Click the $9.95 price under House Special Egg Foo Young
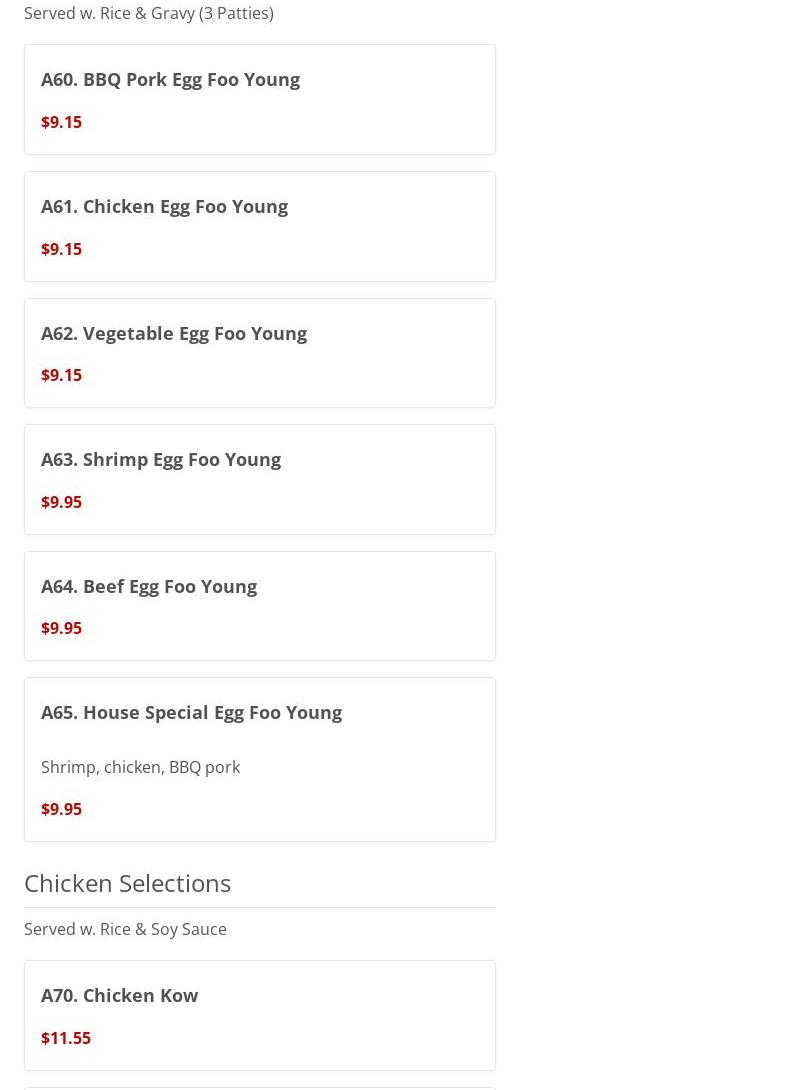 click(61, 809)
